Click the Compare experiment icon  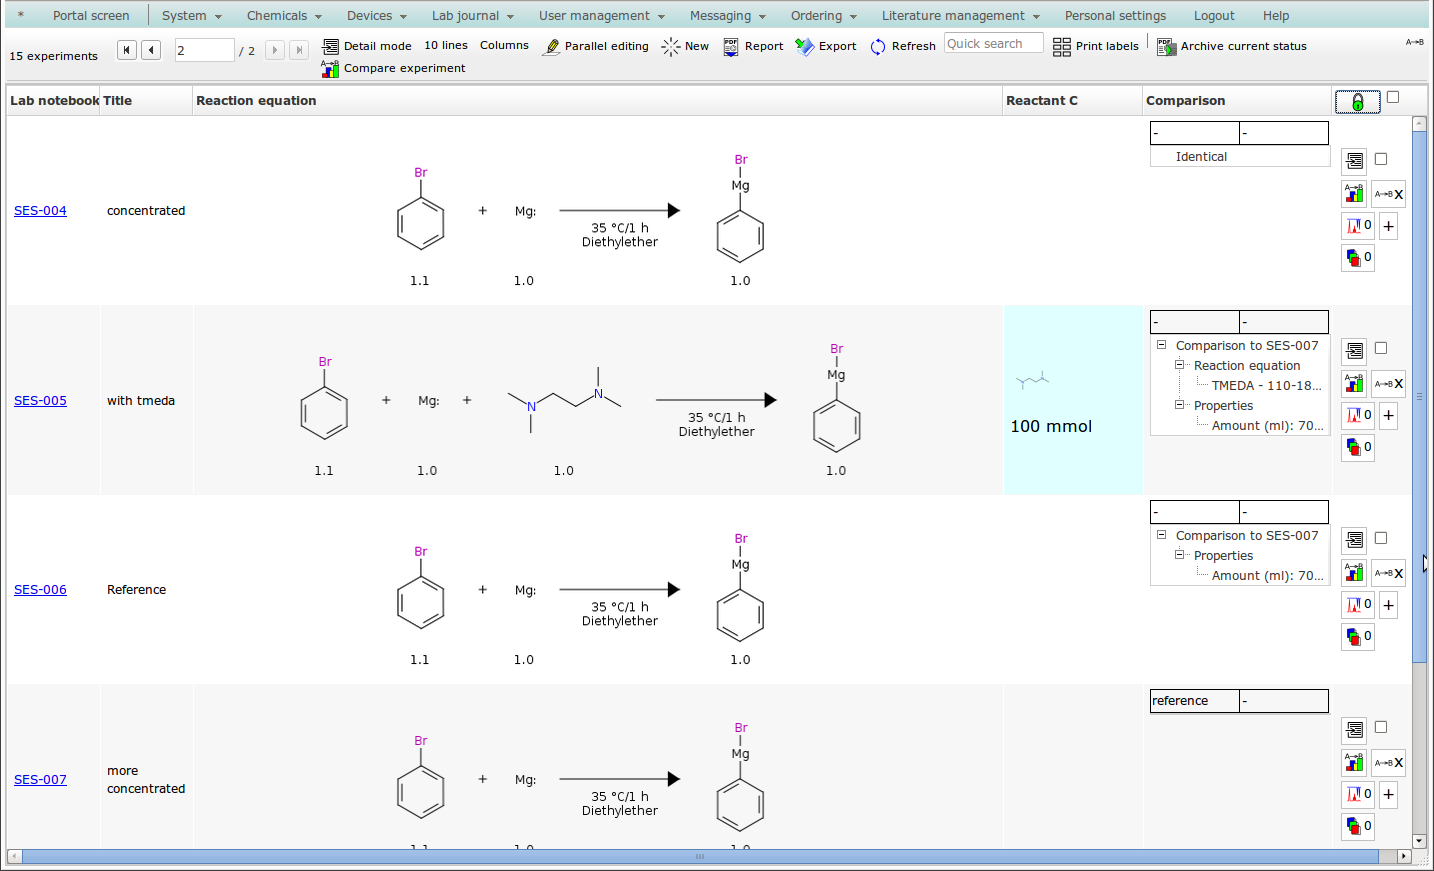point(330,69)
